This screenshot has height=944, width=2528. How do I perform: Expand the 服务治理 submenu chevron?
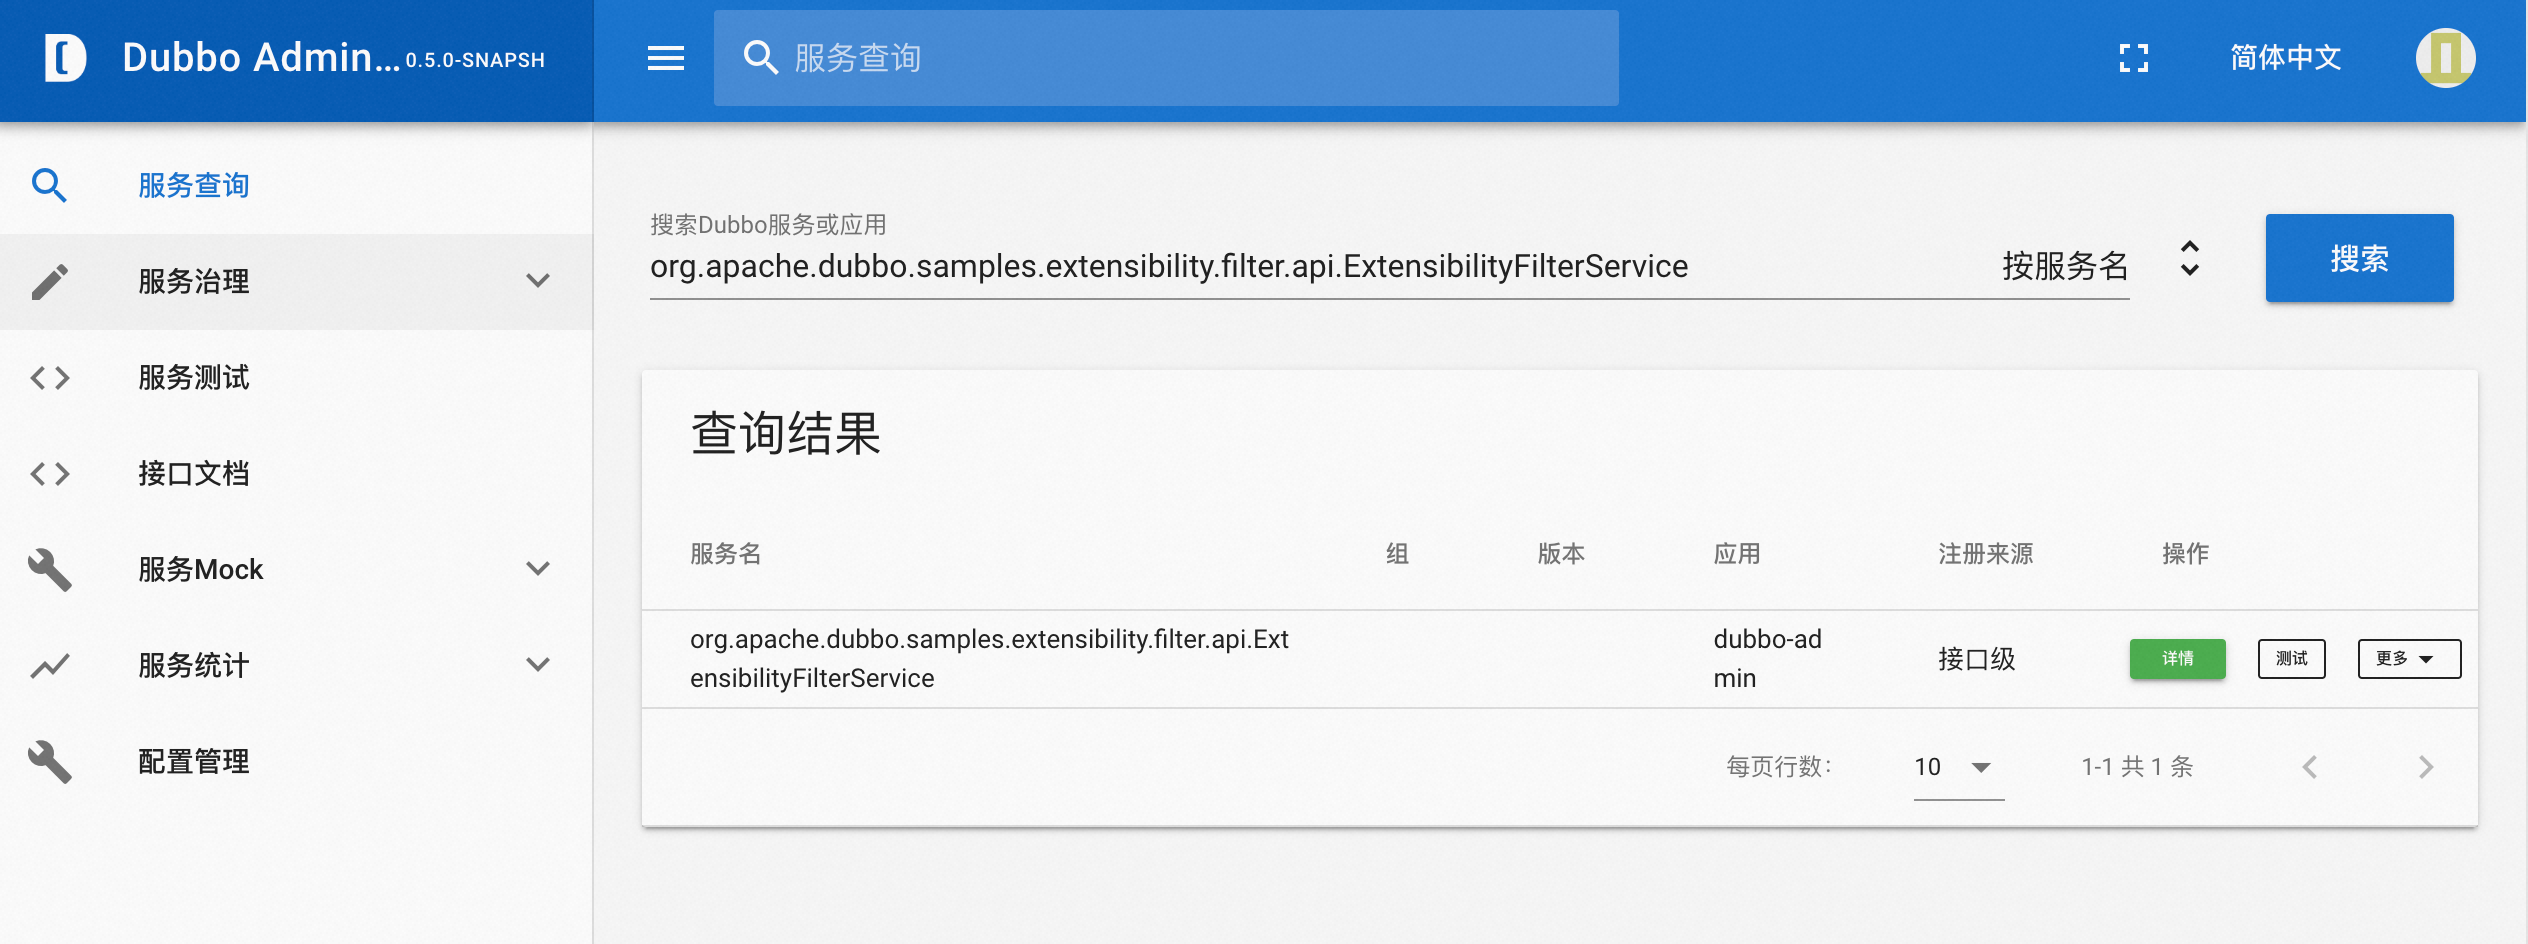538,281
